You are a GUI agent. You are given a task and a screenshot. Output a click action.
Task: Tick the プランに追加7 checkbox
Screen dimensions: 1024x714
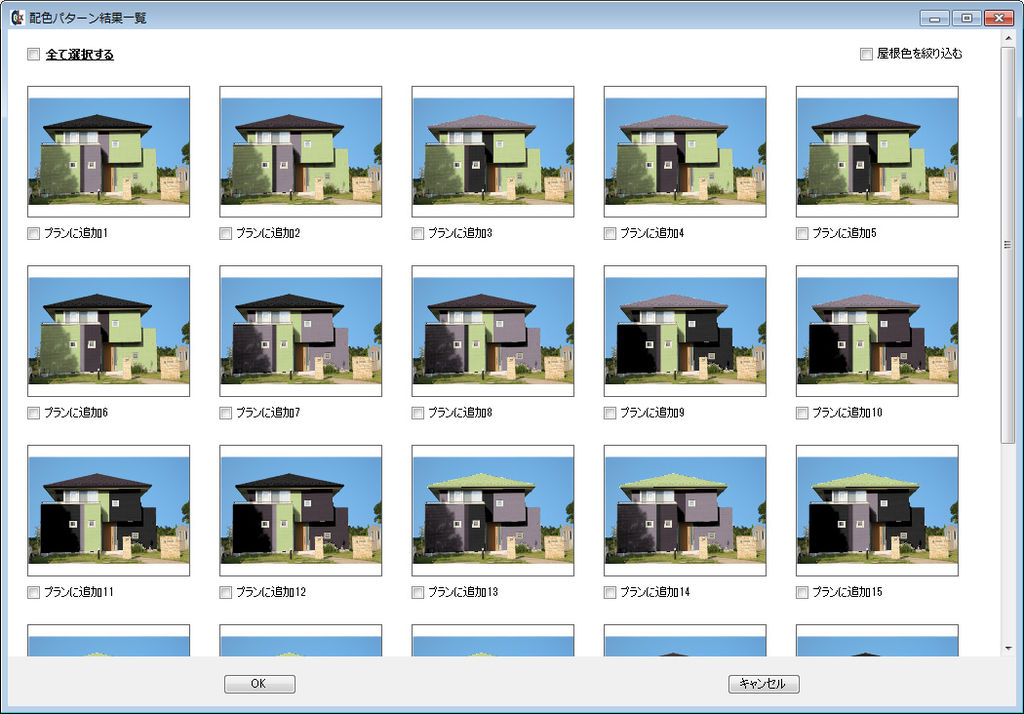coord(225,413)
